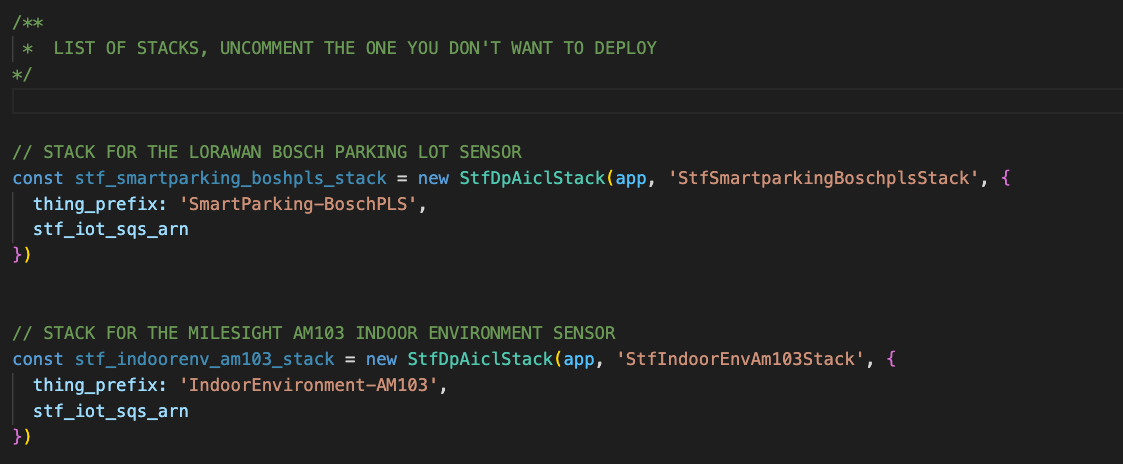1123x464 pixels.
Task: Click stf_iot_sqs_arn under the IndoorEnvironment prefix
Action: click(x=111, y=411)
